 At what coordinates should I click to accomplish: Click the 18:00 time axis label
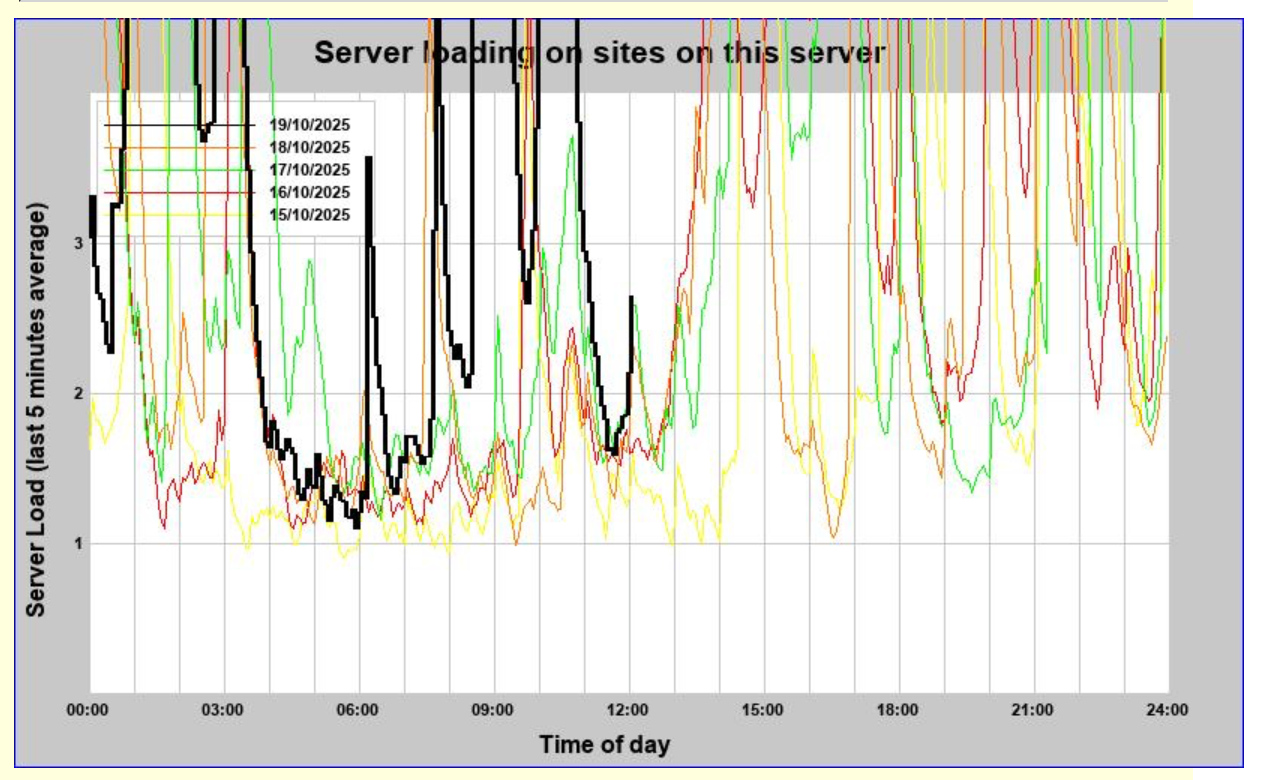pyautogui.click(x=897, y=710)
